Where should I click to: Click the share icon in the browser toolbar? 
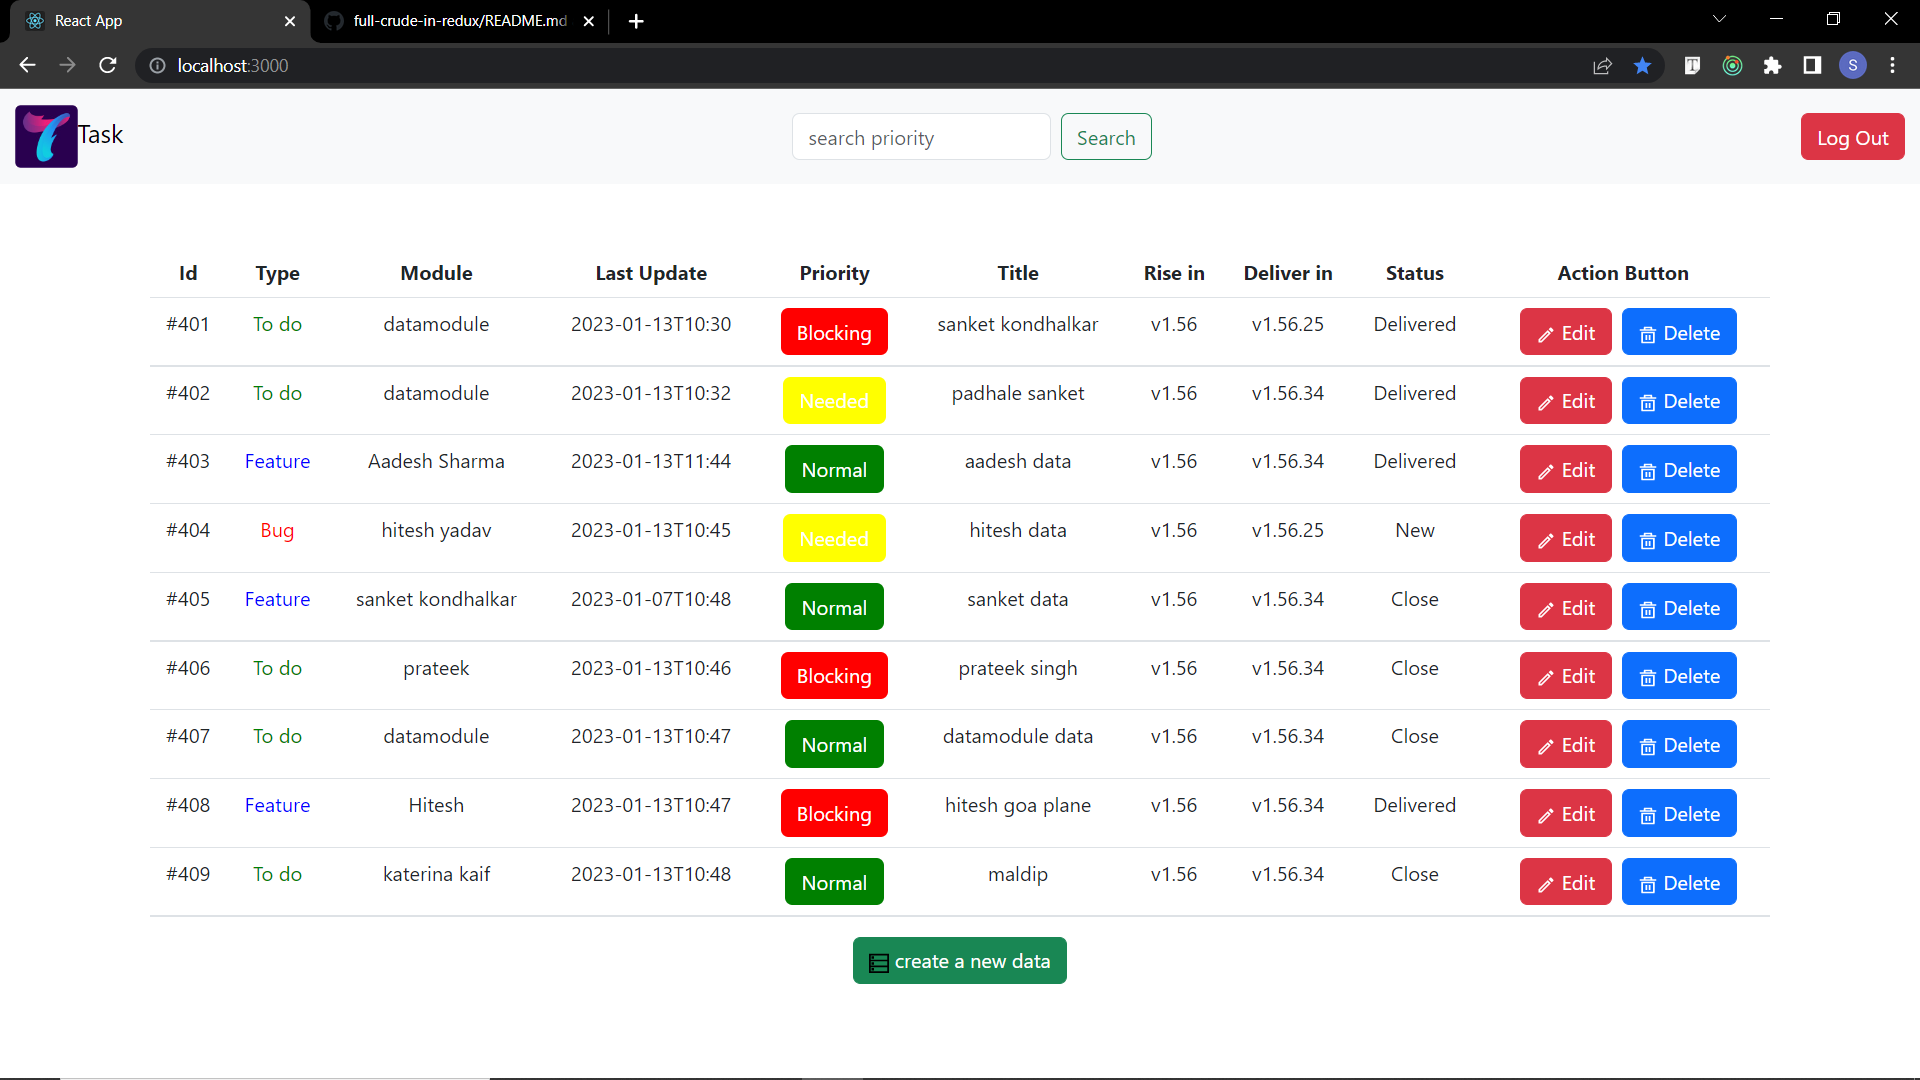click(1603, 65)
